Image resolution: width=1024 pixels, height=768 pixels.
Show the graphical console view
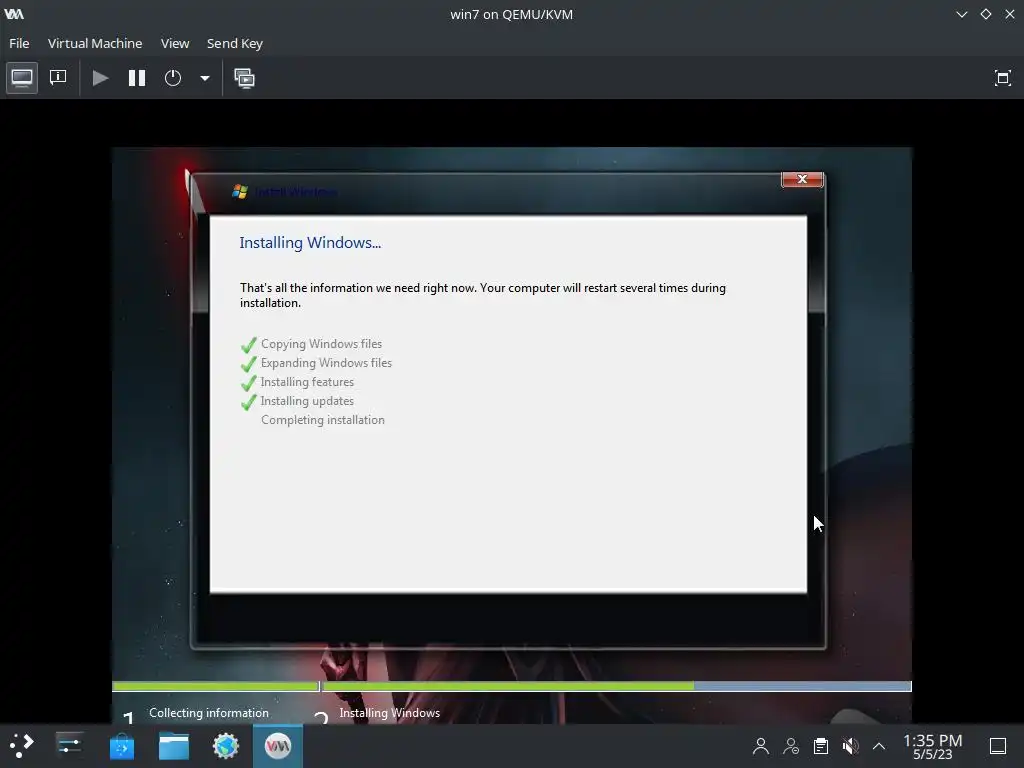(x=22, y=78)
